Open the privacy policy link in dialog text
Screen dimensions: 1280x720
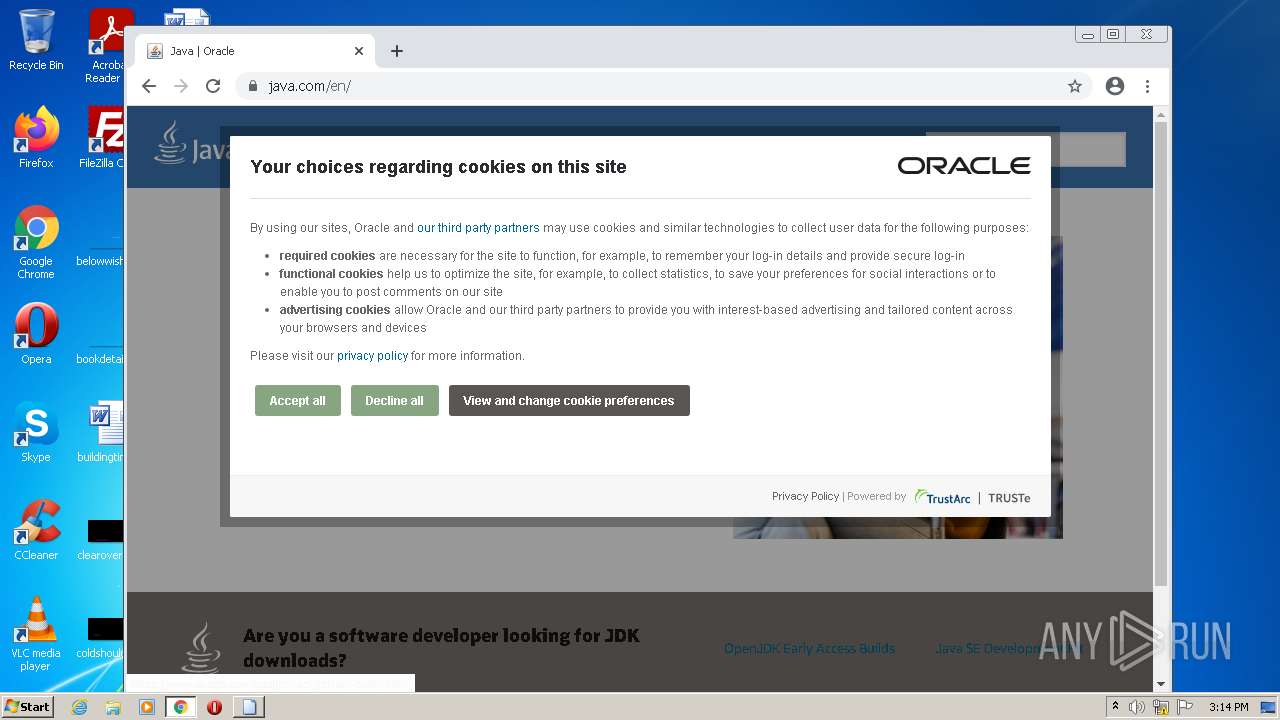pyautogui.click(x=372, y=356)
